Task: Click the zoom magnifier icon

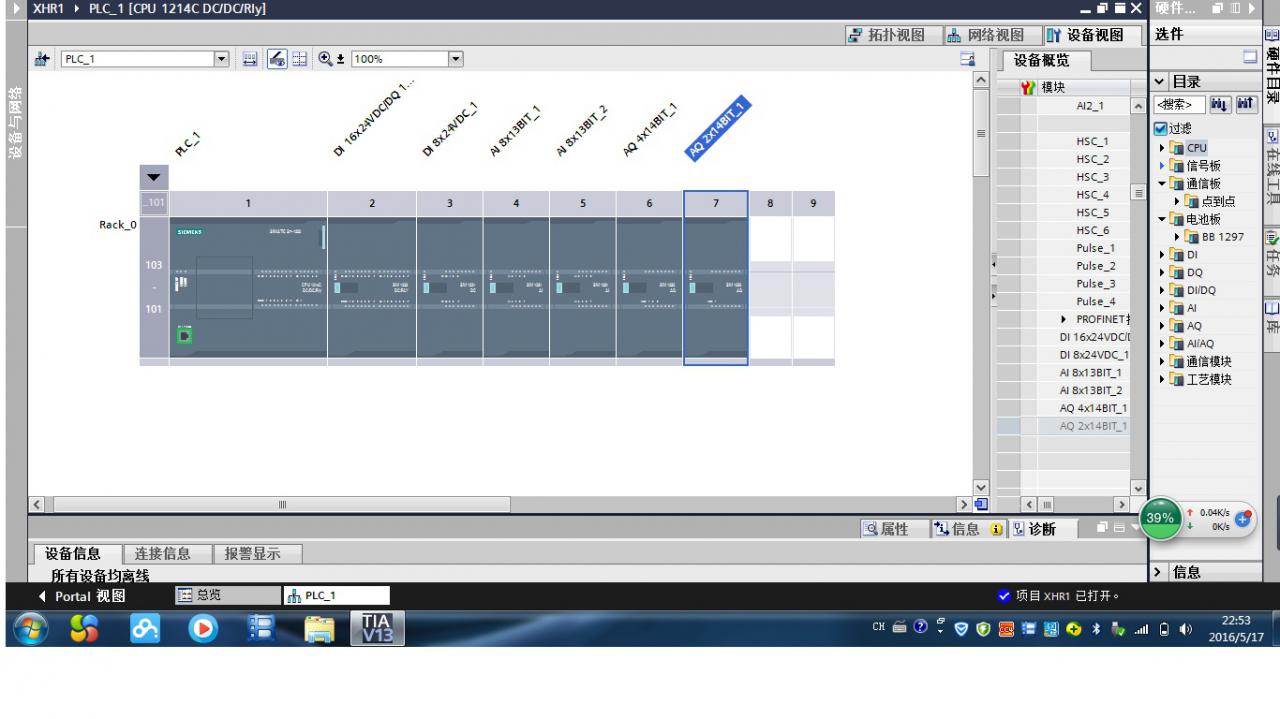Action: tap(326, 59)
